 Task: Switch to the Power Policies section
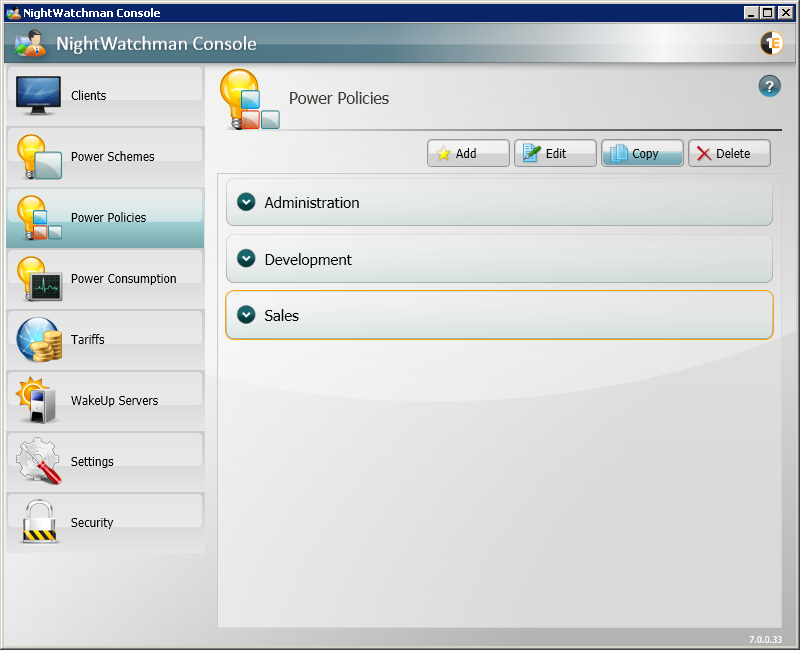click(x=107, y=218)
